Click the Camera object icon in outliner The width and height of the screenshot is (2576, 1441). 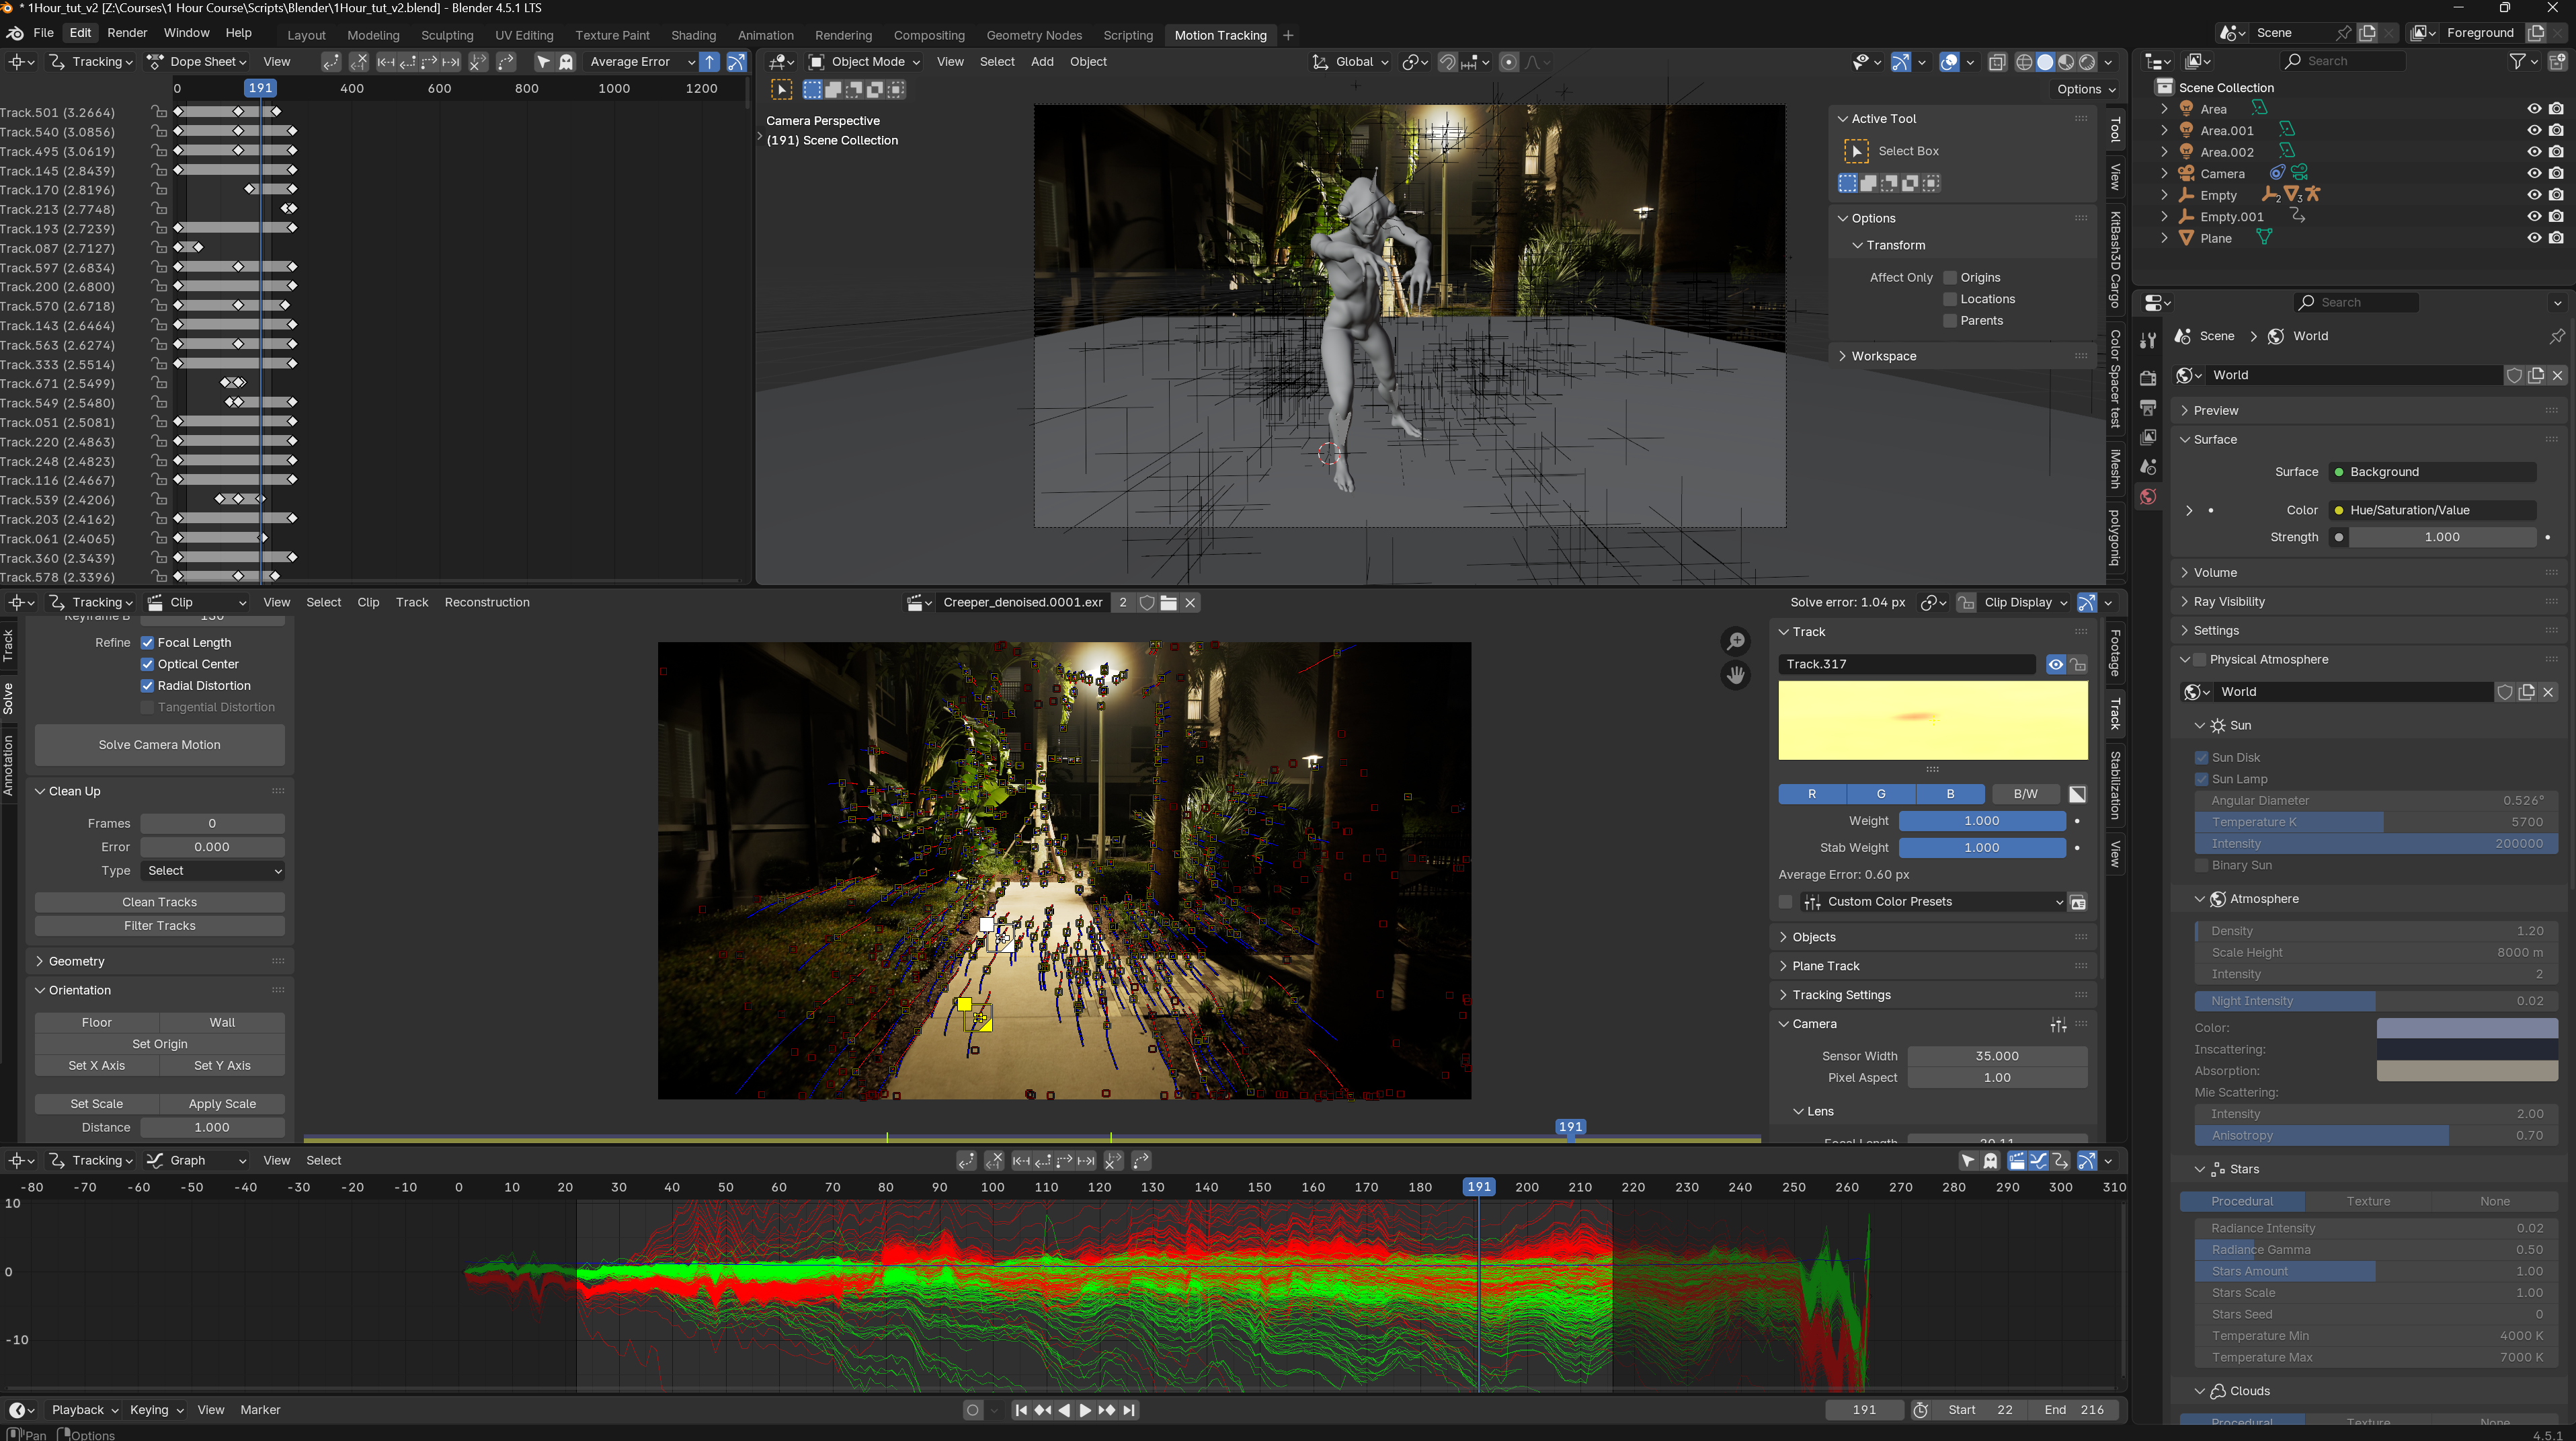(2187, 173)
